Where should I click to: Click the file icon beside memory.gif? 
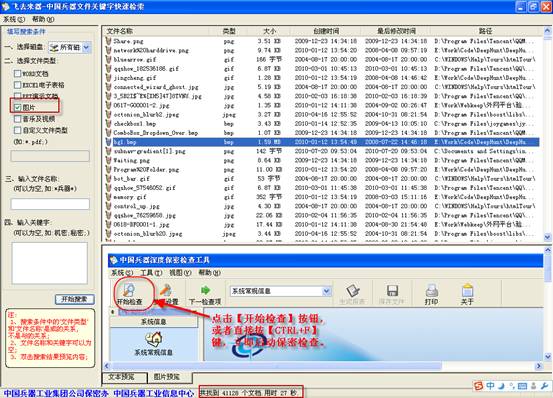coord(109,197)
